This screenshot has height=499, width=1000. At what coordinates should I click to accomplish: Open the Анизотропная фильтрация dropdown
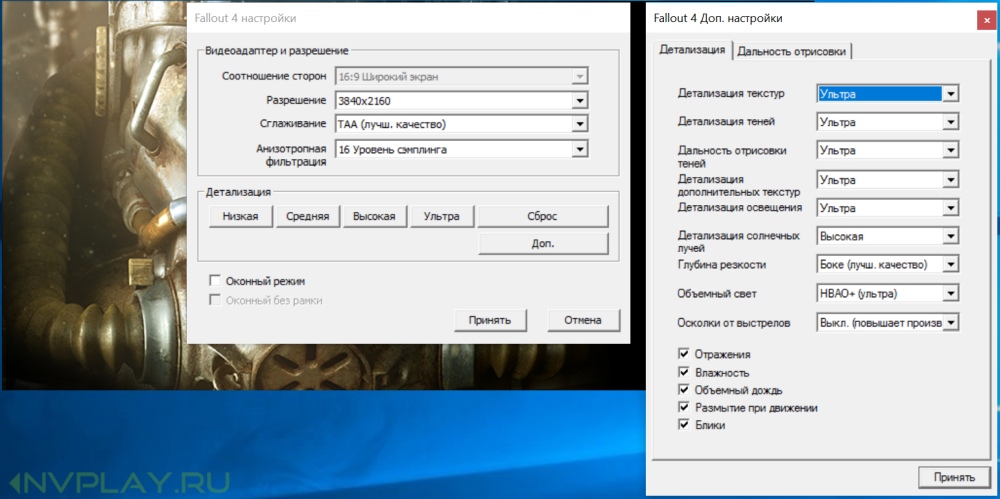click(x=461, y=149)
